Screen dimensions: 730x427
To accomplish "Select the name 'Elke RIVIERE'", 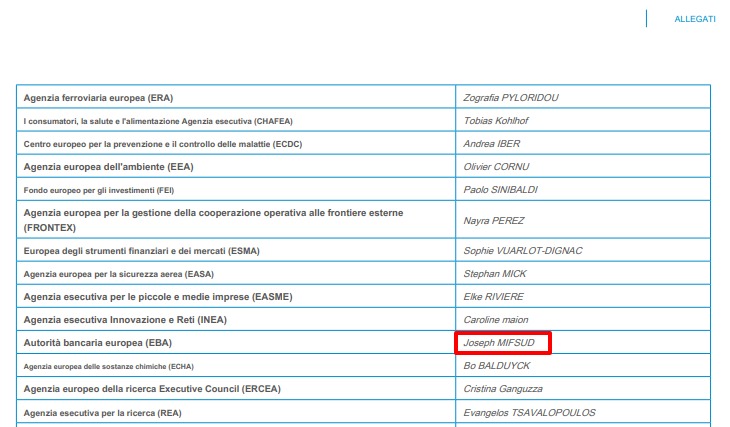I will (493, 297).
